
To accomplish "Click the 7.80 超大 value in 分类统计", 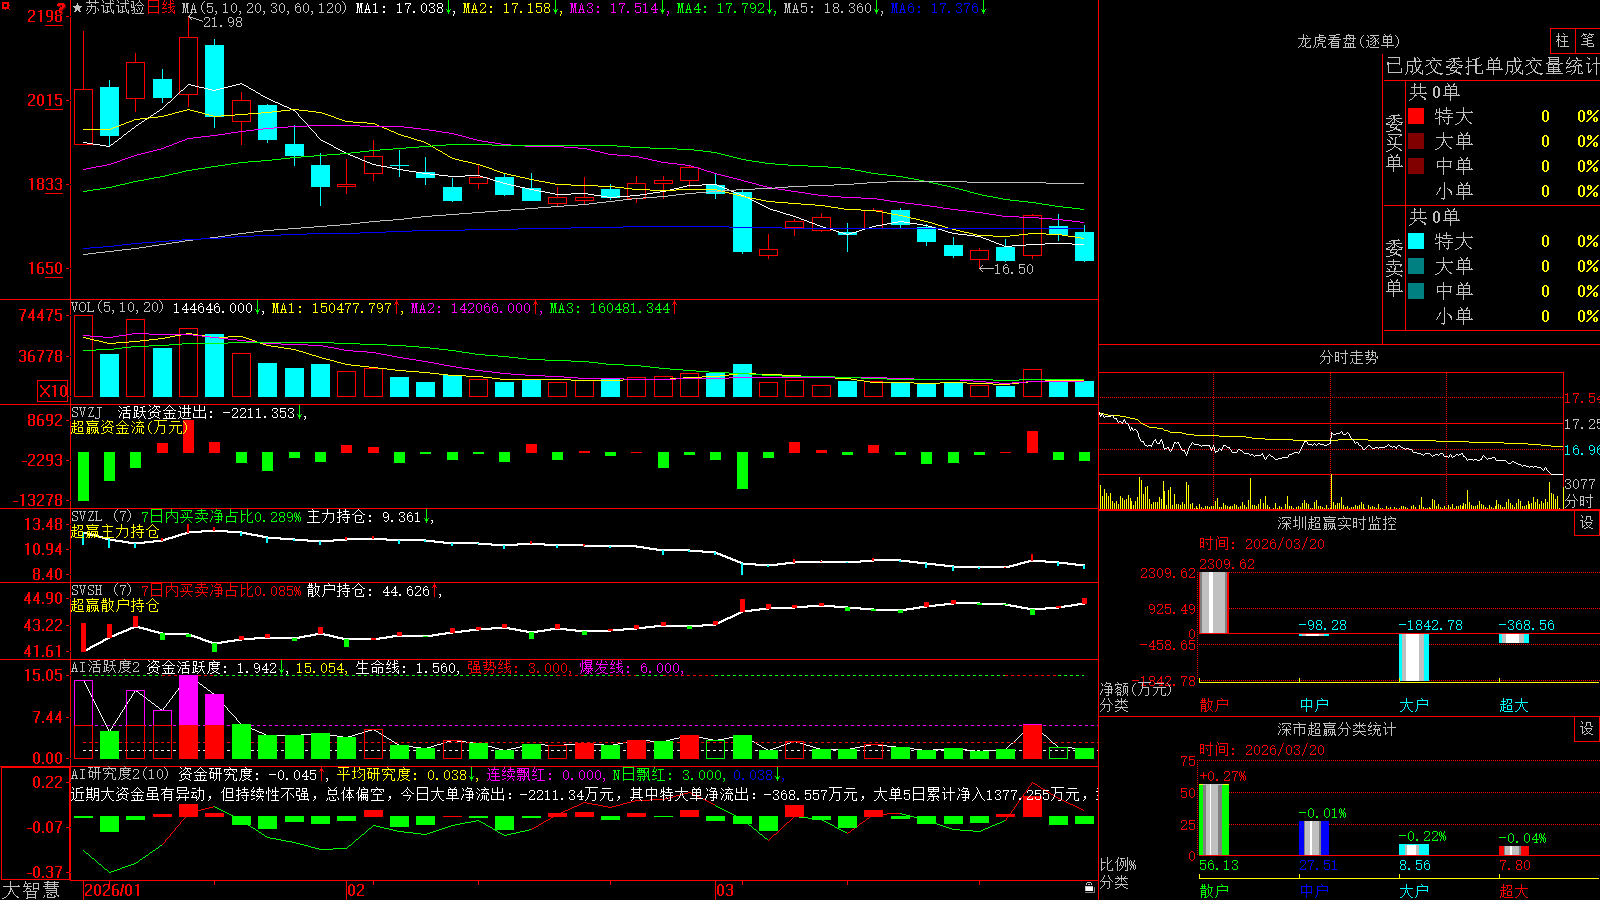I will tap(1515, 865).
